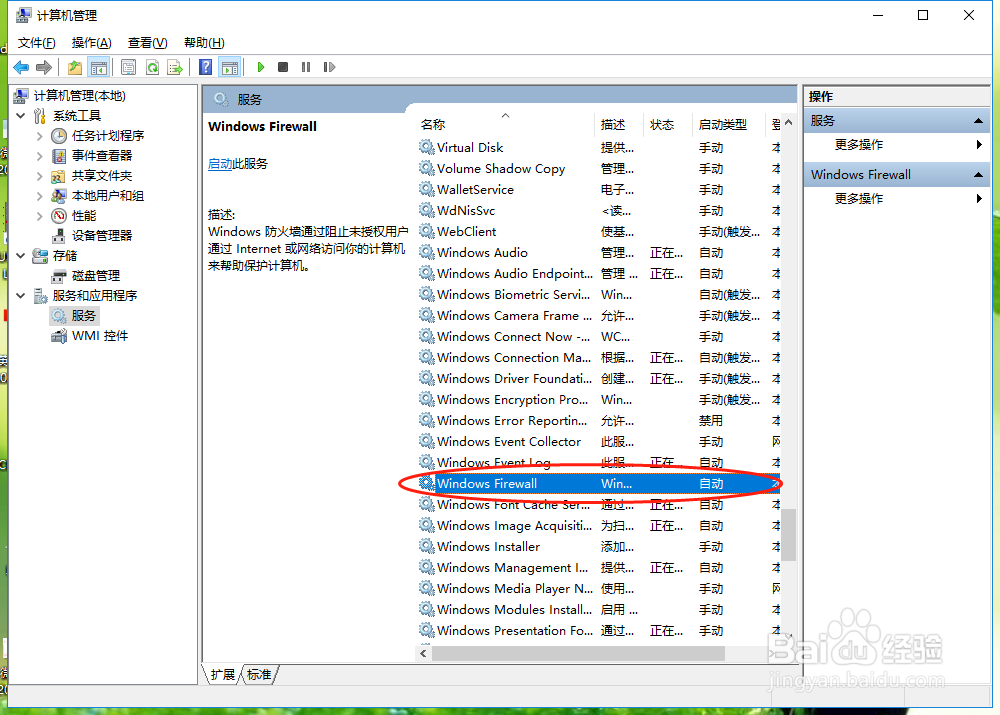1000x715 pixels.
Task: Open 更多操作 under 服务 actions
Action: (x=859, y=145)
